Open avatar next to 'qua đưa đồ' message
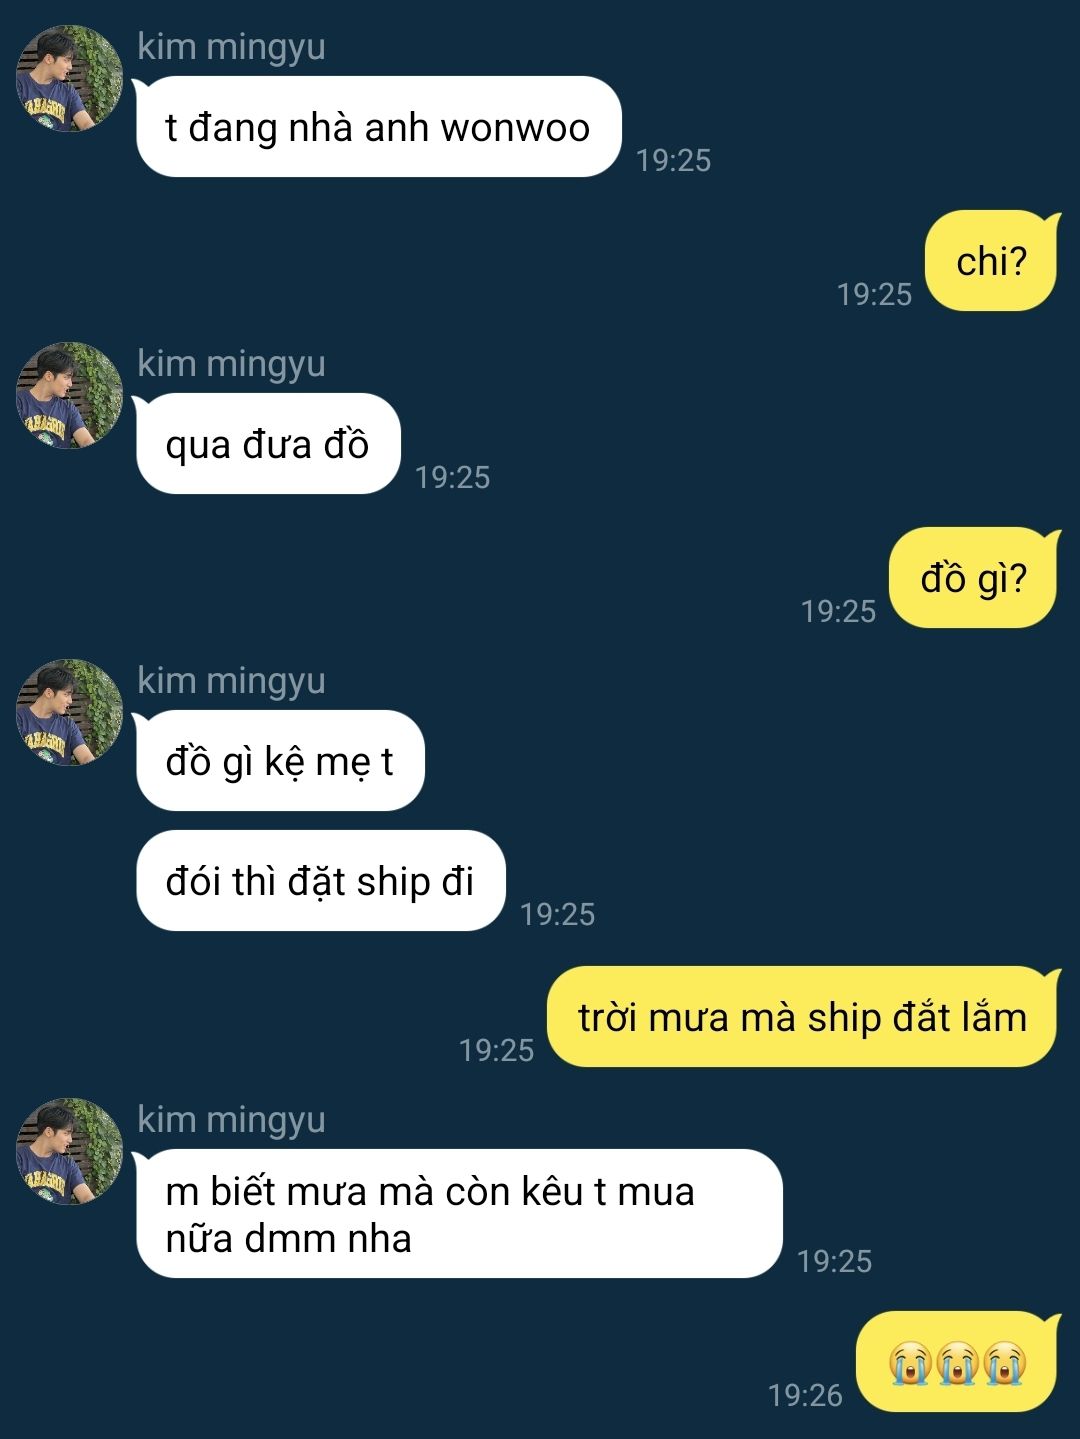Image resolution: width=1080 pixels, height=1439 pixels. 69,395
